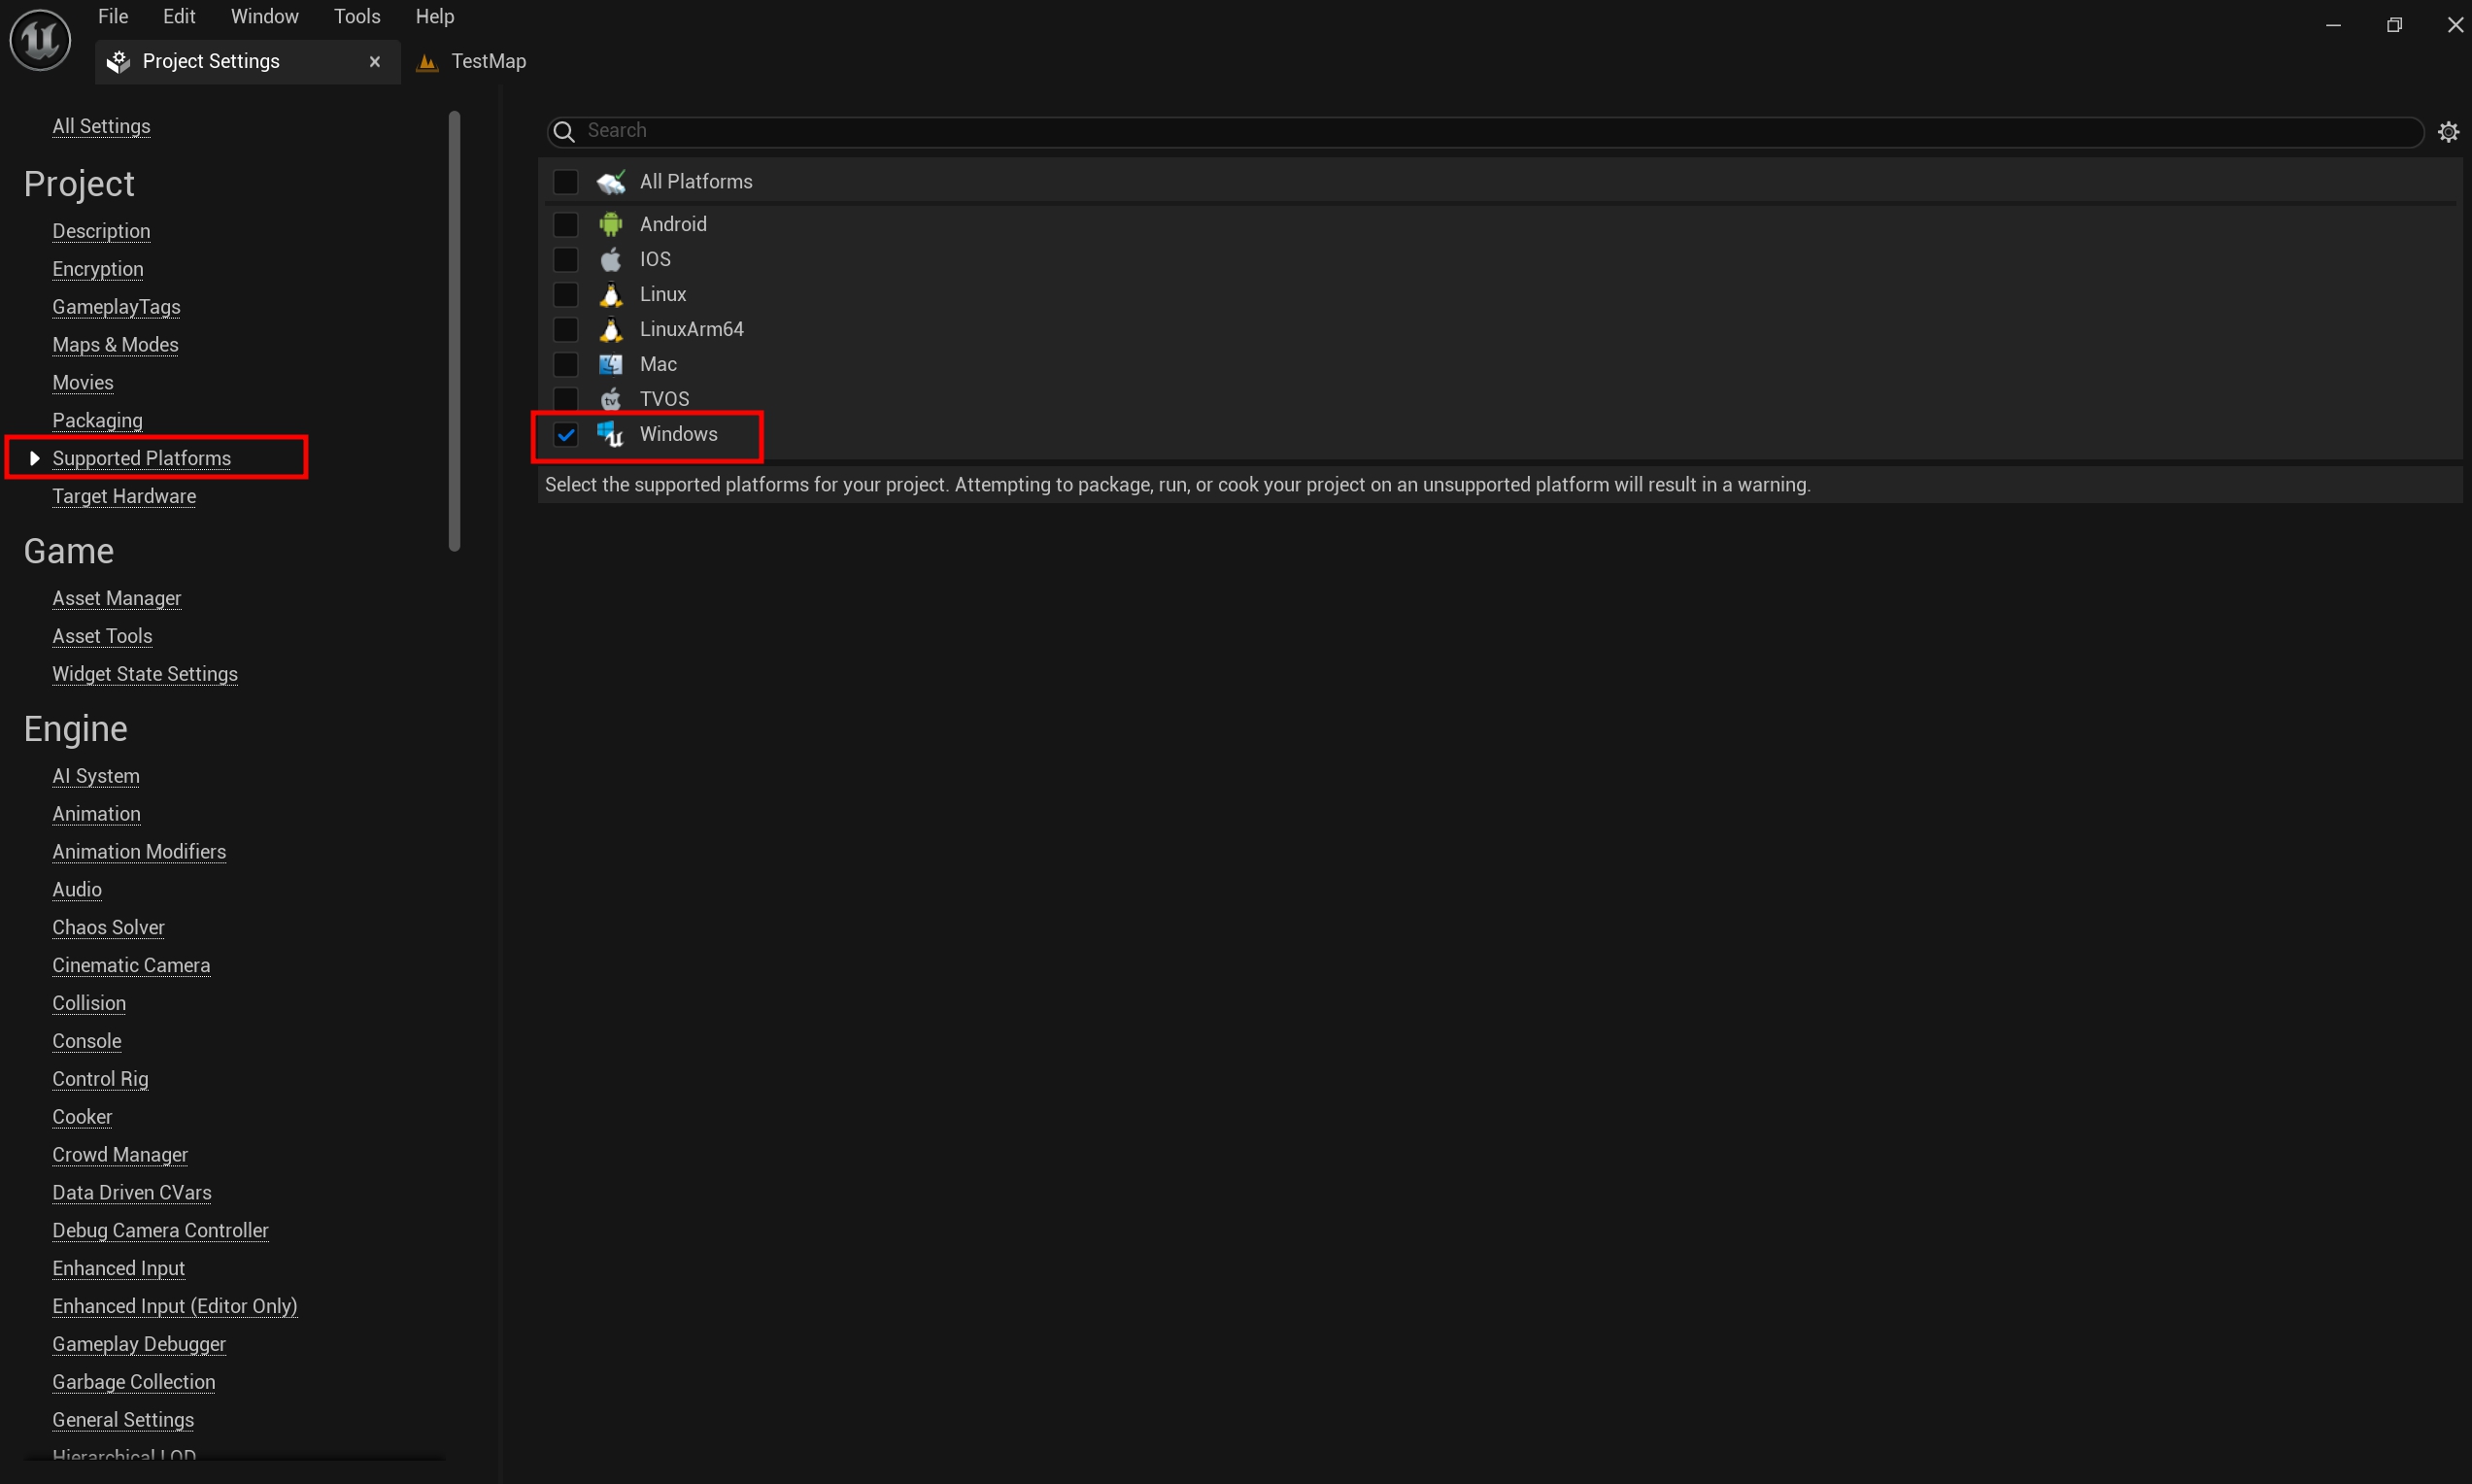Go to Asset Tools settings

point(103,637)
